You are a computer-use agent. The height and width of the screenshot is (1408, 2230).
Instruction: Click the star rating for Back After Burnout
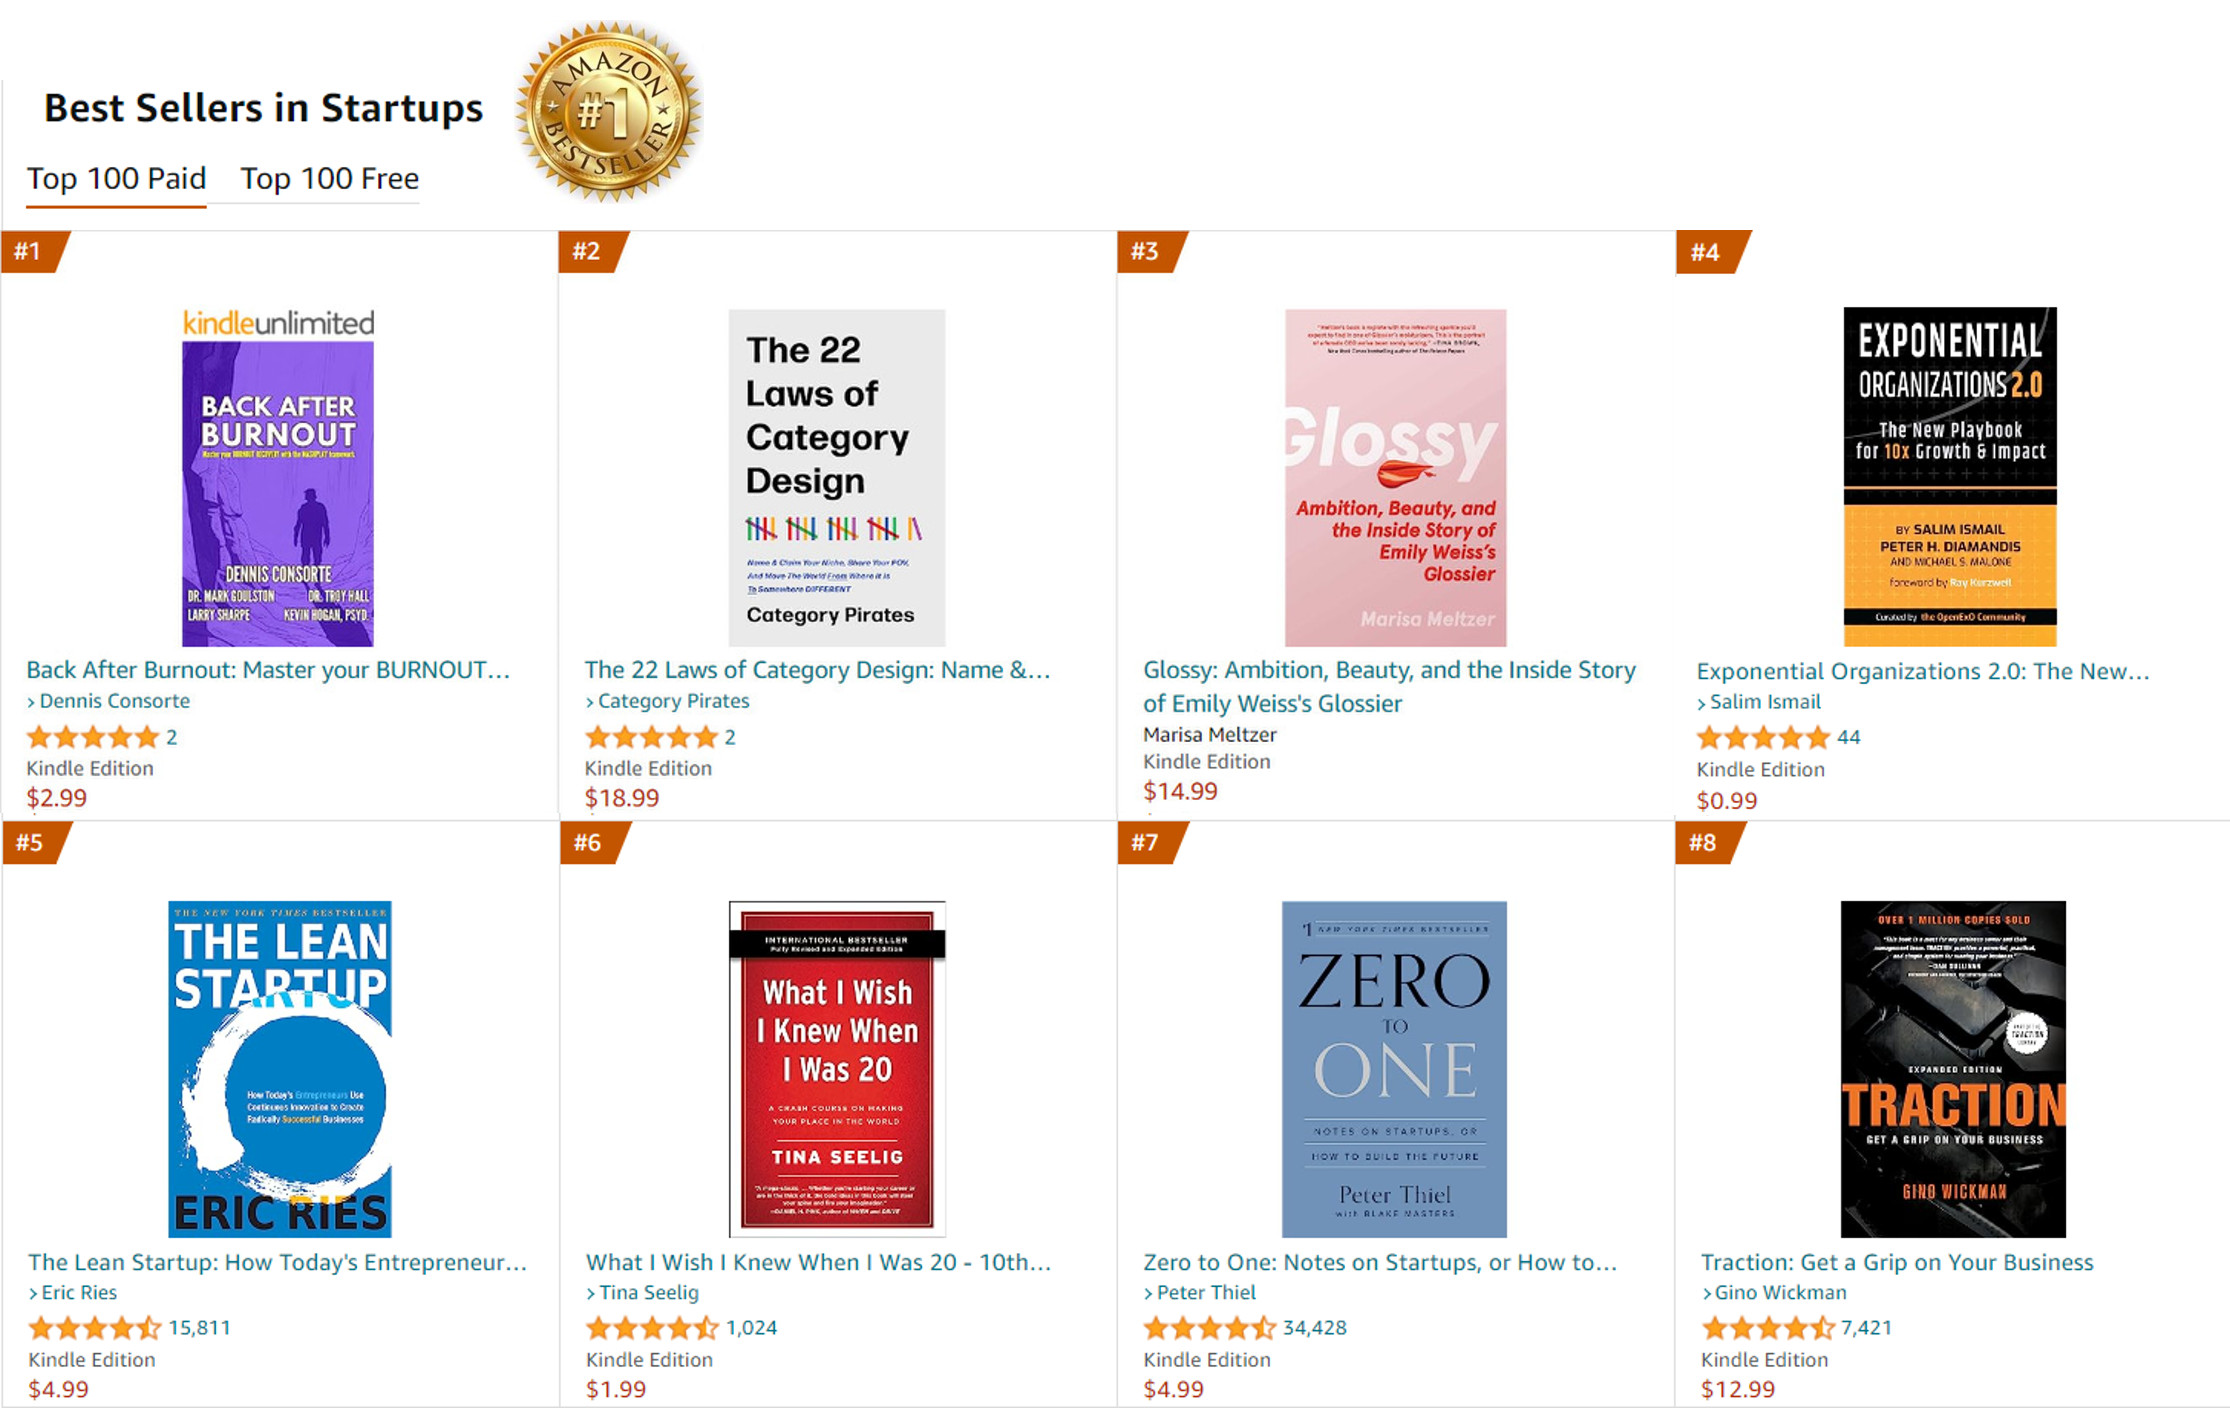point(92,738)
